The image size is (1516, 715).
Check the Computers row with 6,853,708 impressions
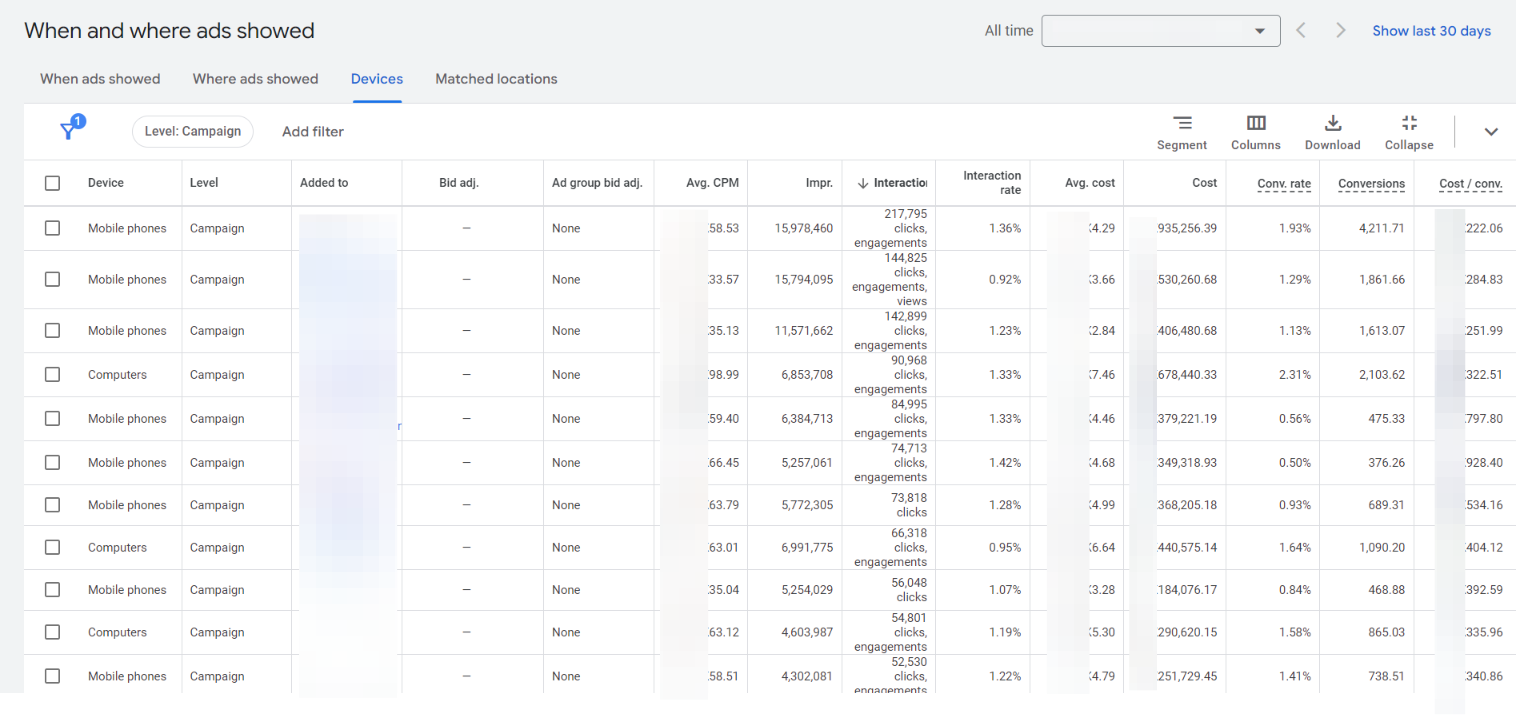pyautogui.click(x=52, y=374)
